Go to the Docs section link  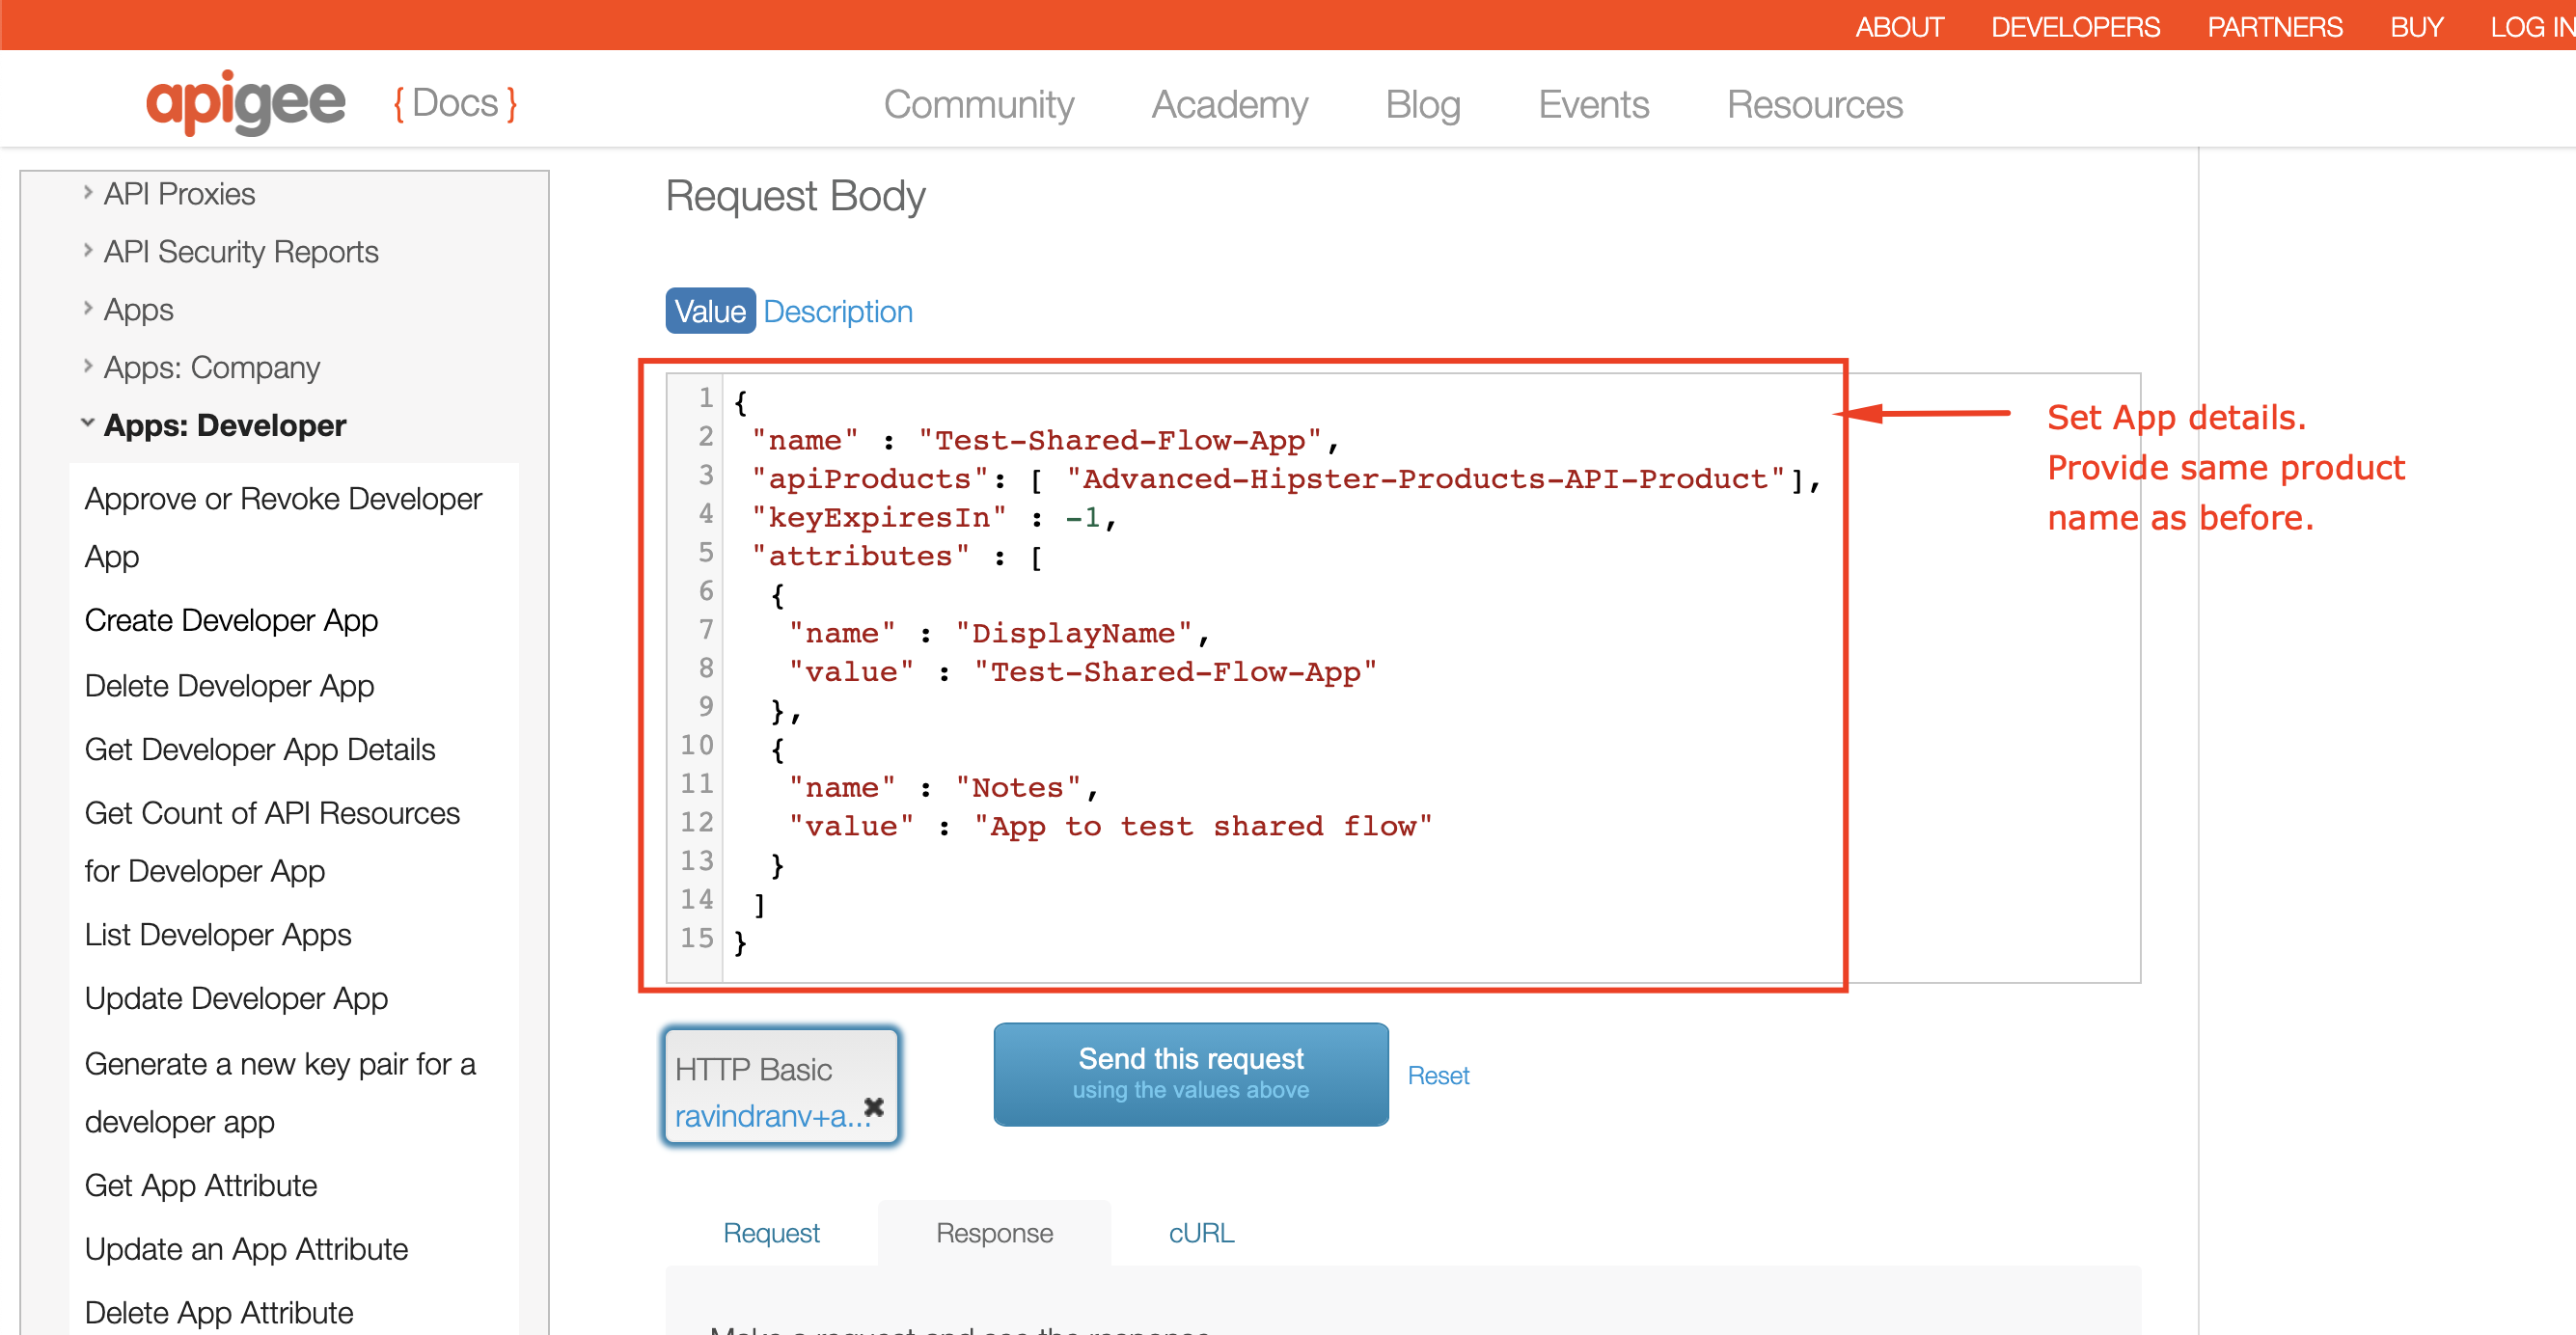point(455,103)
